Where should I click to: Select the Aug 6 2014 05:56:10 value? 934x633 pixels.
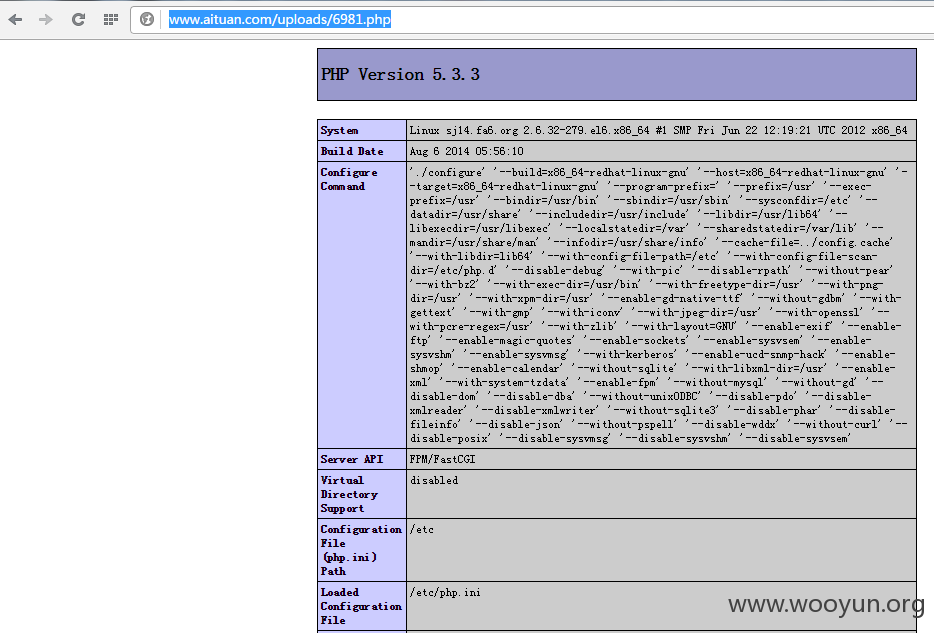466,151
